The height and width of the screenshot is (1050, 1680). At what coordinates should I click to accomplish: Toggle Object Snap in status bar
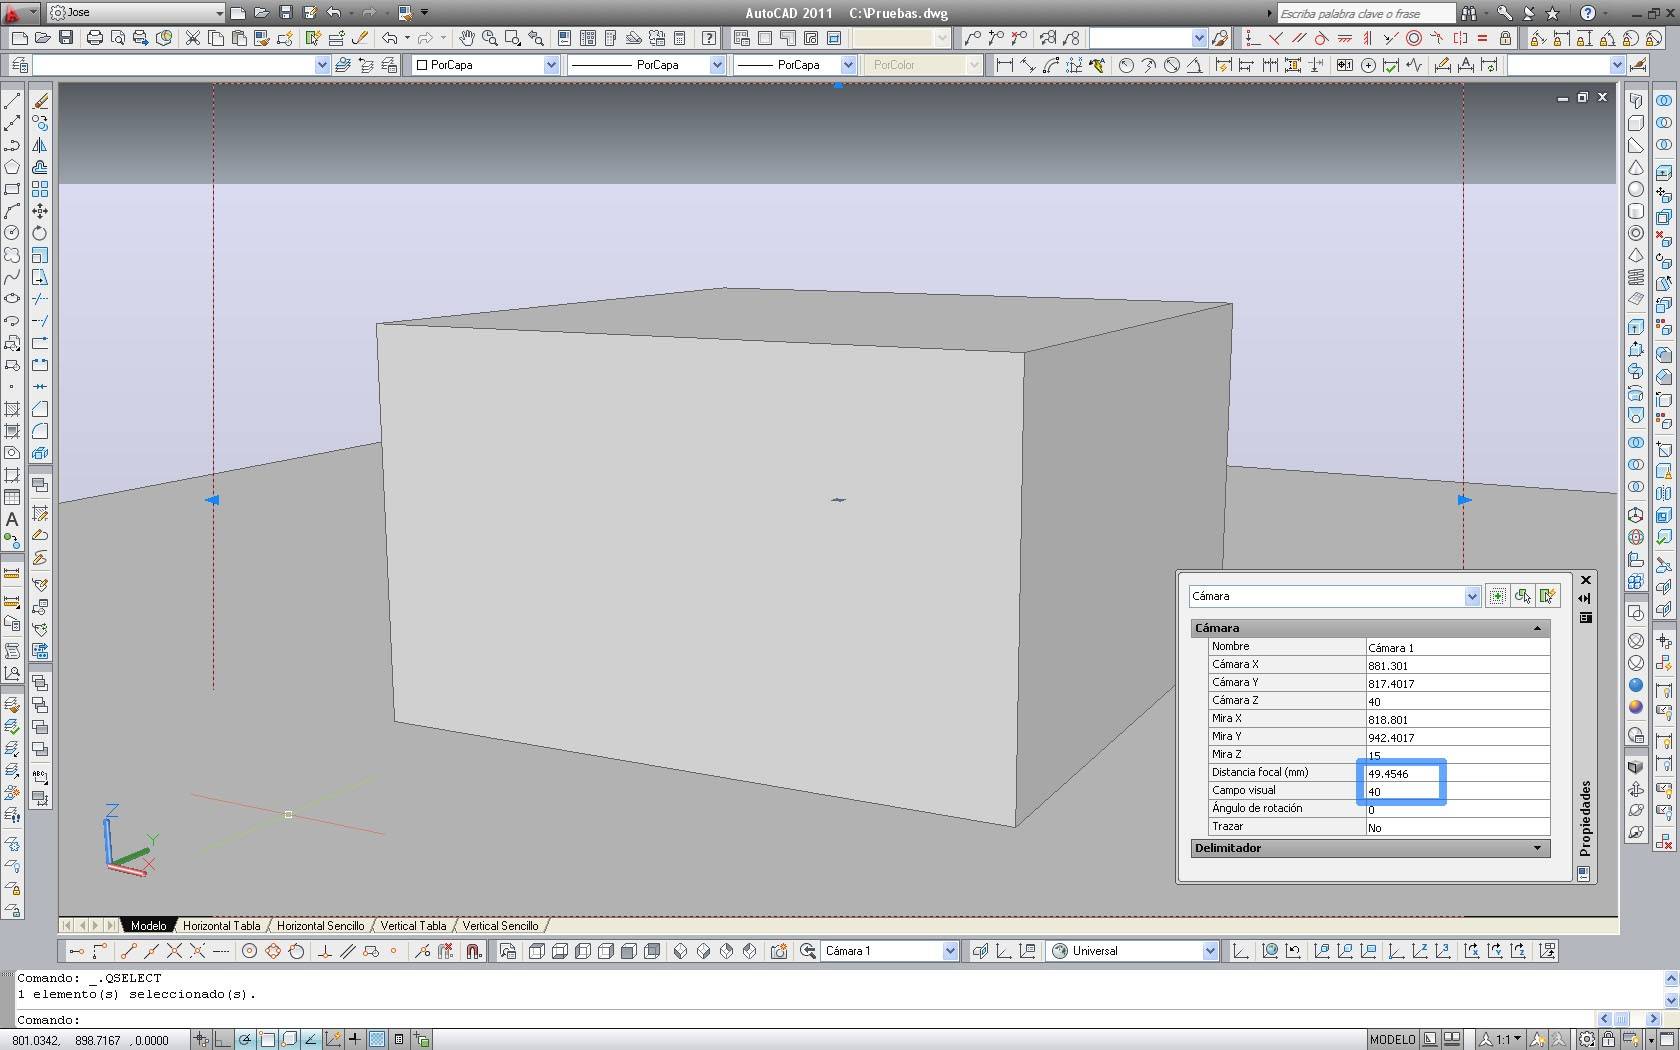tap(268, 1040)
